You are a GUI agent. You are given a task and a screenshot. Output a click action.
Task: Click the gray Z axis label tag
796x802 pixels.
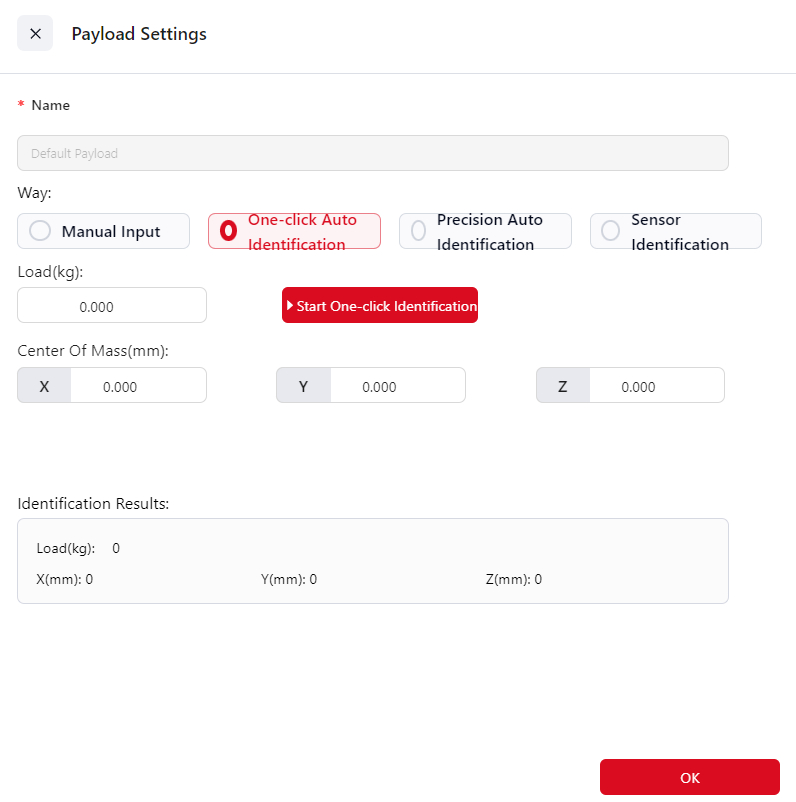click(x=562, y=386)
